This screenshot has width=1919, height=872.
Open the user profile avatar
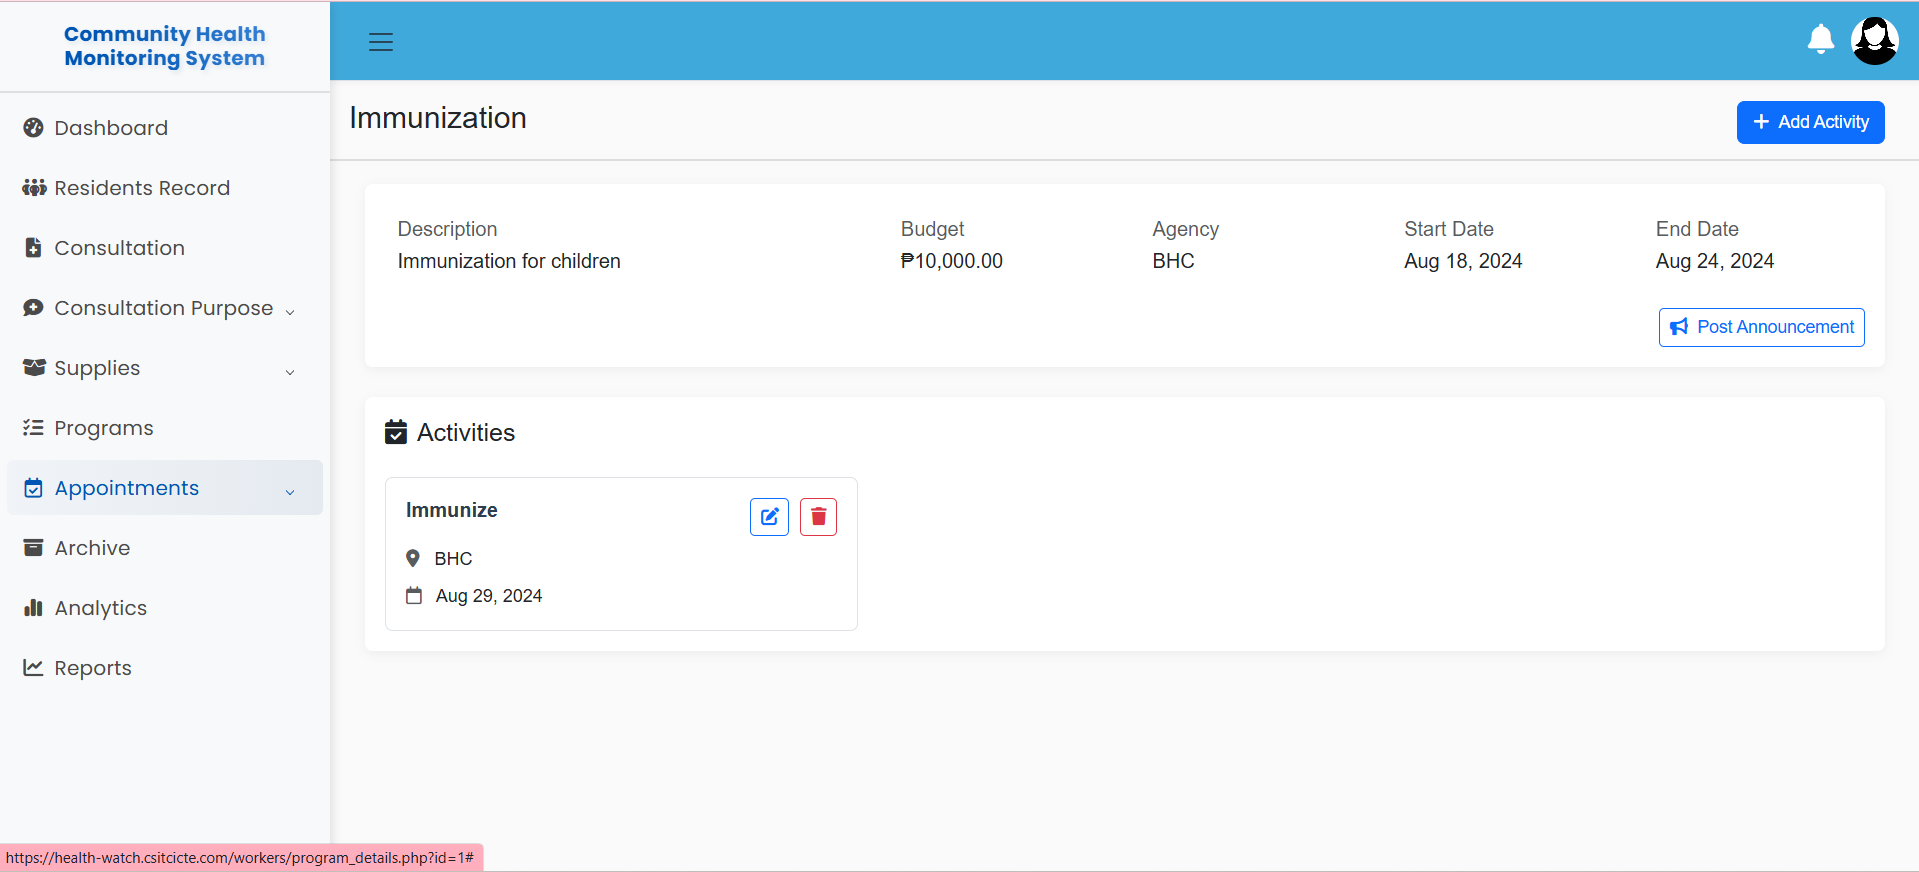pos(1875,41)
